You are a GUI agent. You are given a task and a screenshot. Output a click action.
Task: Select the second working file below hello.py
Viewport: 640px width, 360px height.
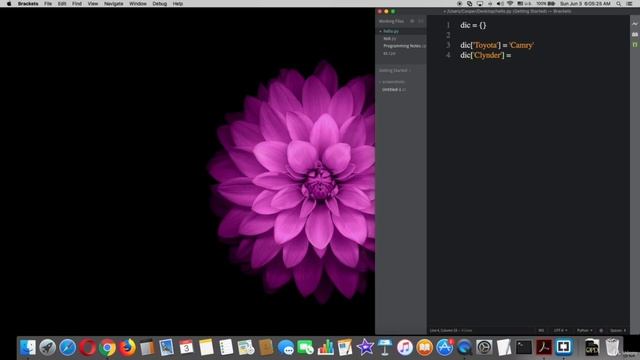point(389,38)
